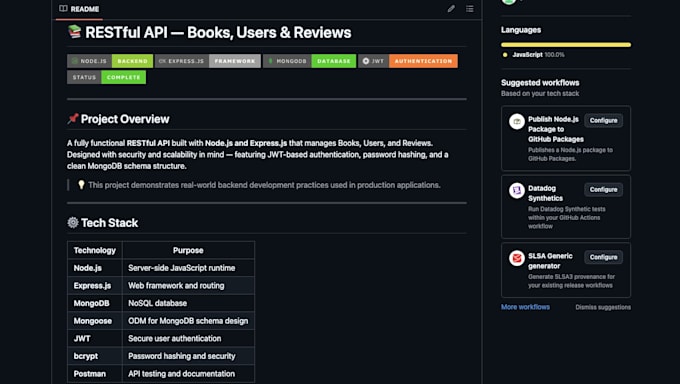
Task: Click the pushpin icon by Project Overview
Action: coord(73,118)
